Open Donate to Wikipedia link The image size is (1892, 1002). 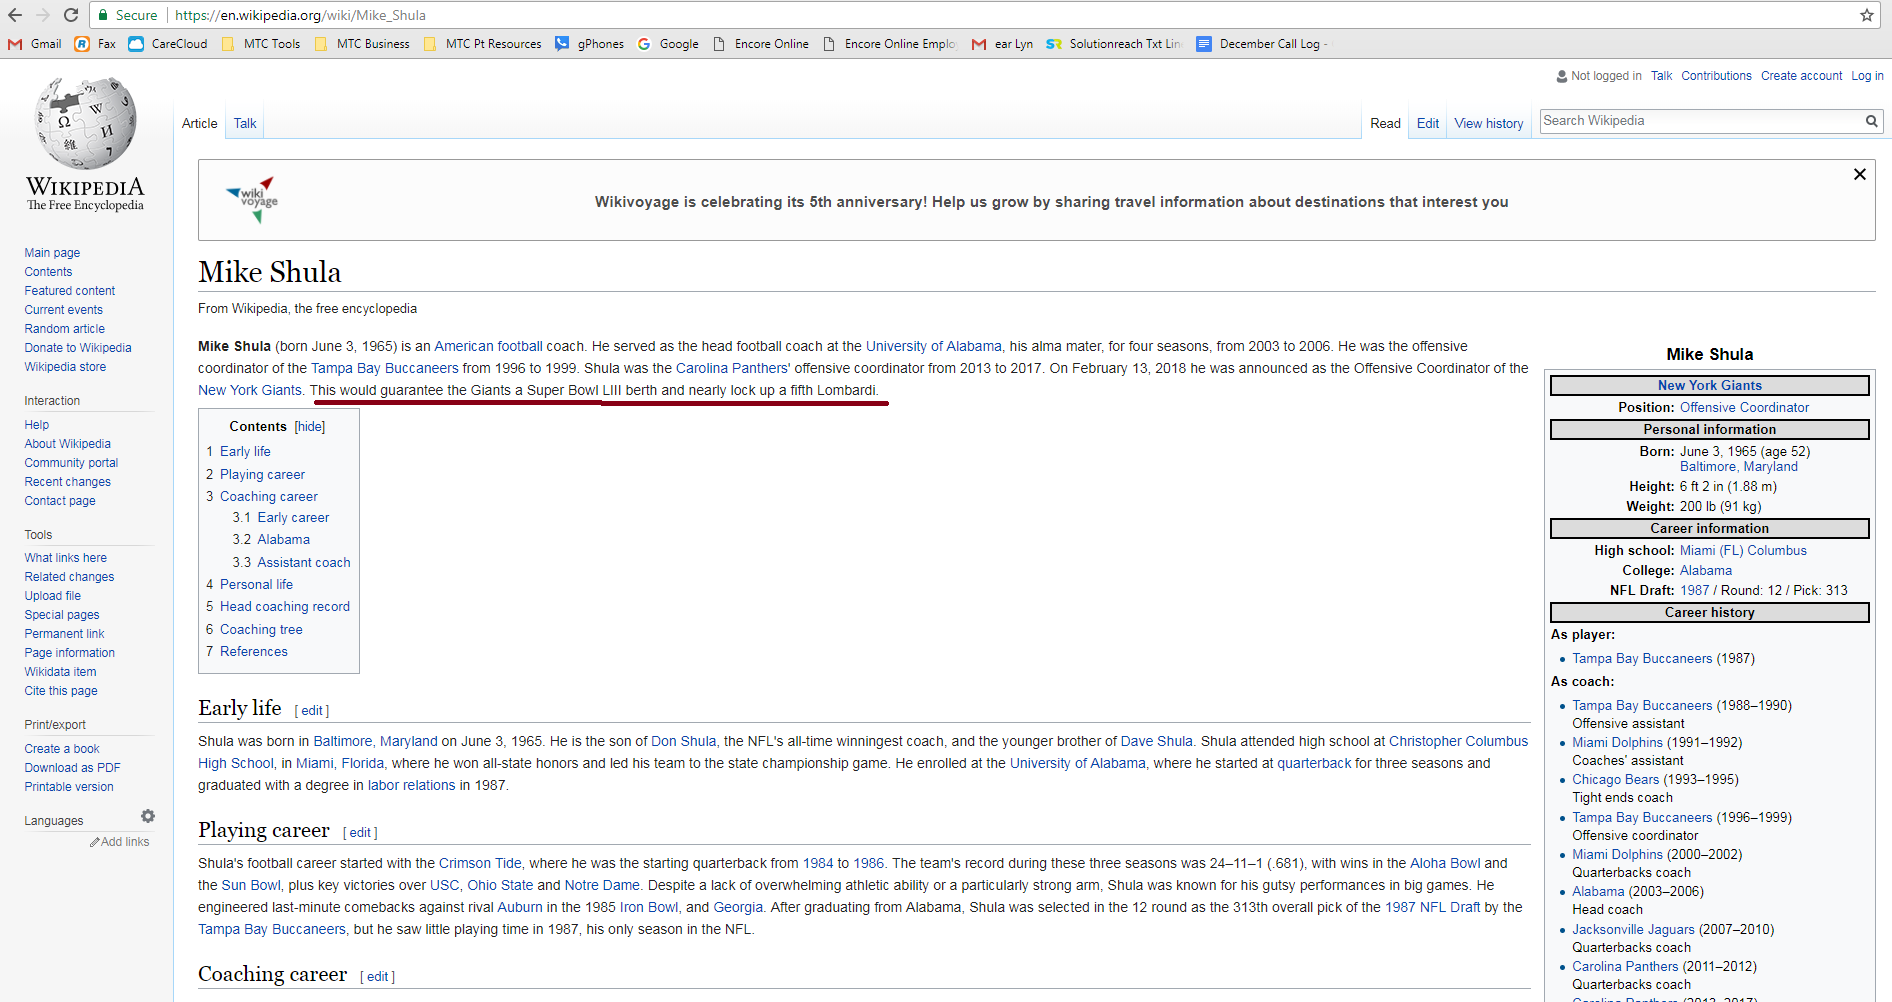[x=78, y=348]
